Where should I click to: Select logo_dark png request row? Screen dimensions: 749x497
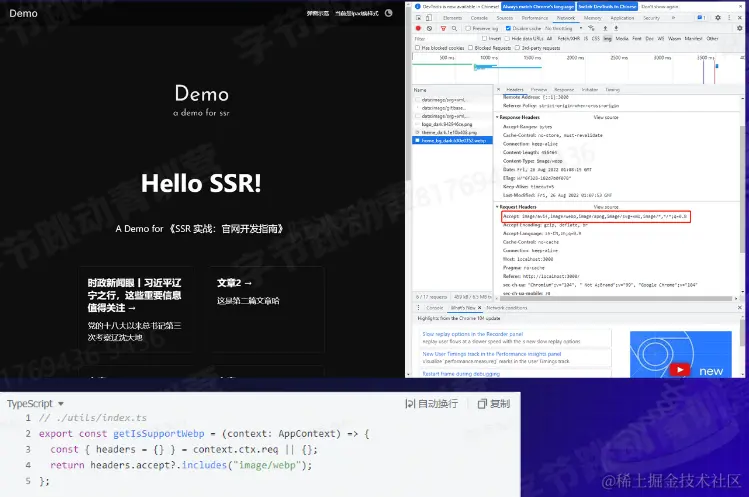point(452,124)
